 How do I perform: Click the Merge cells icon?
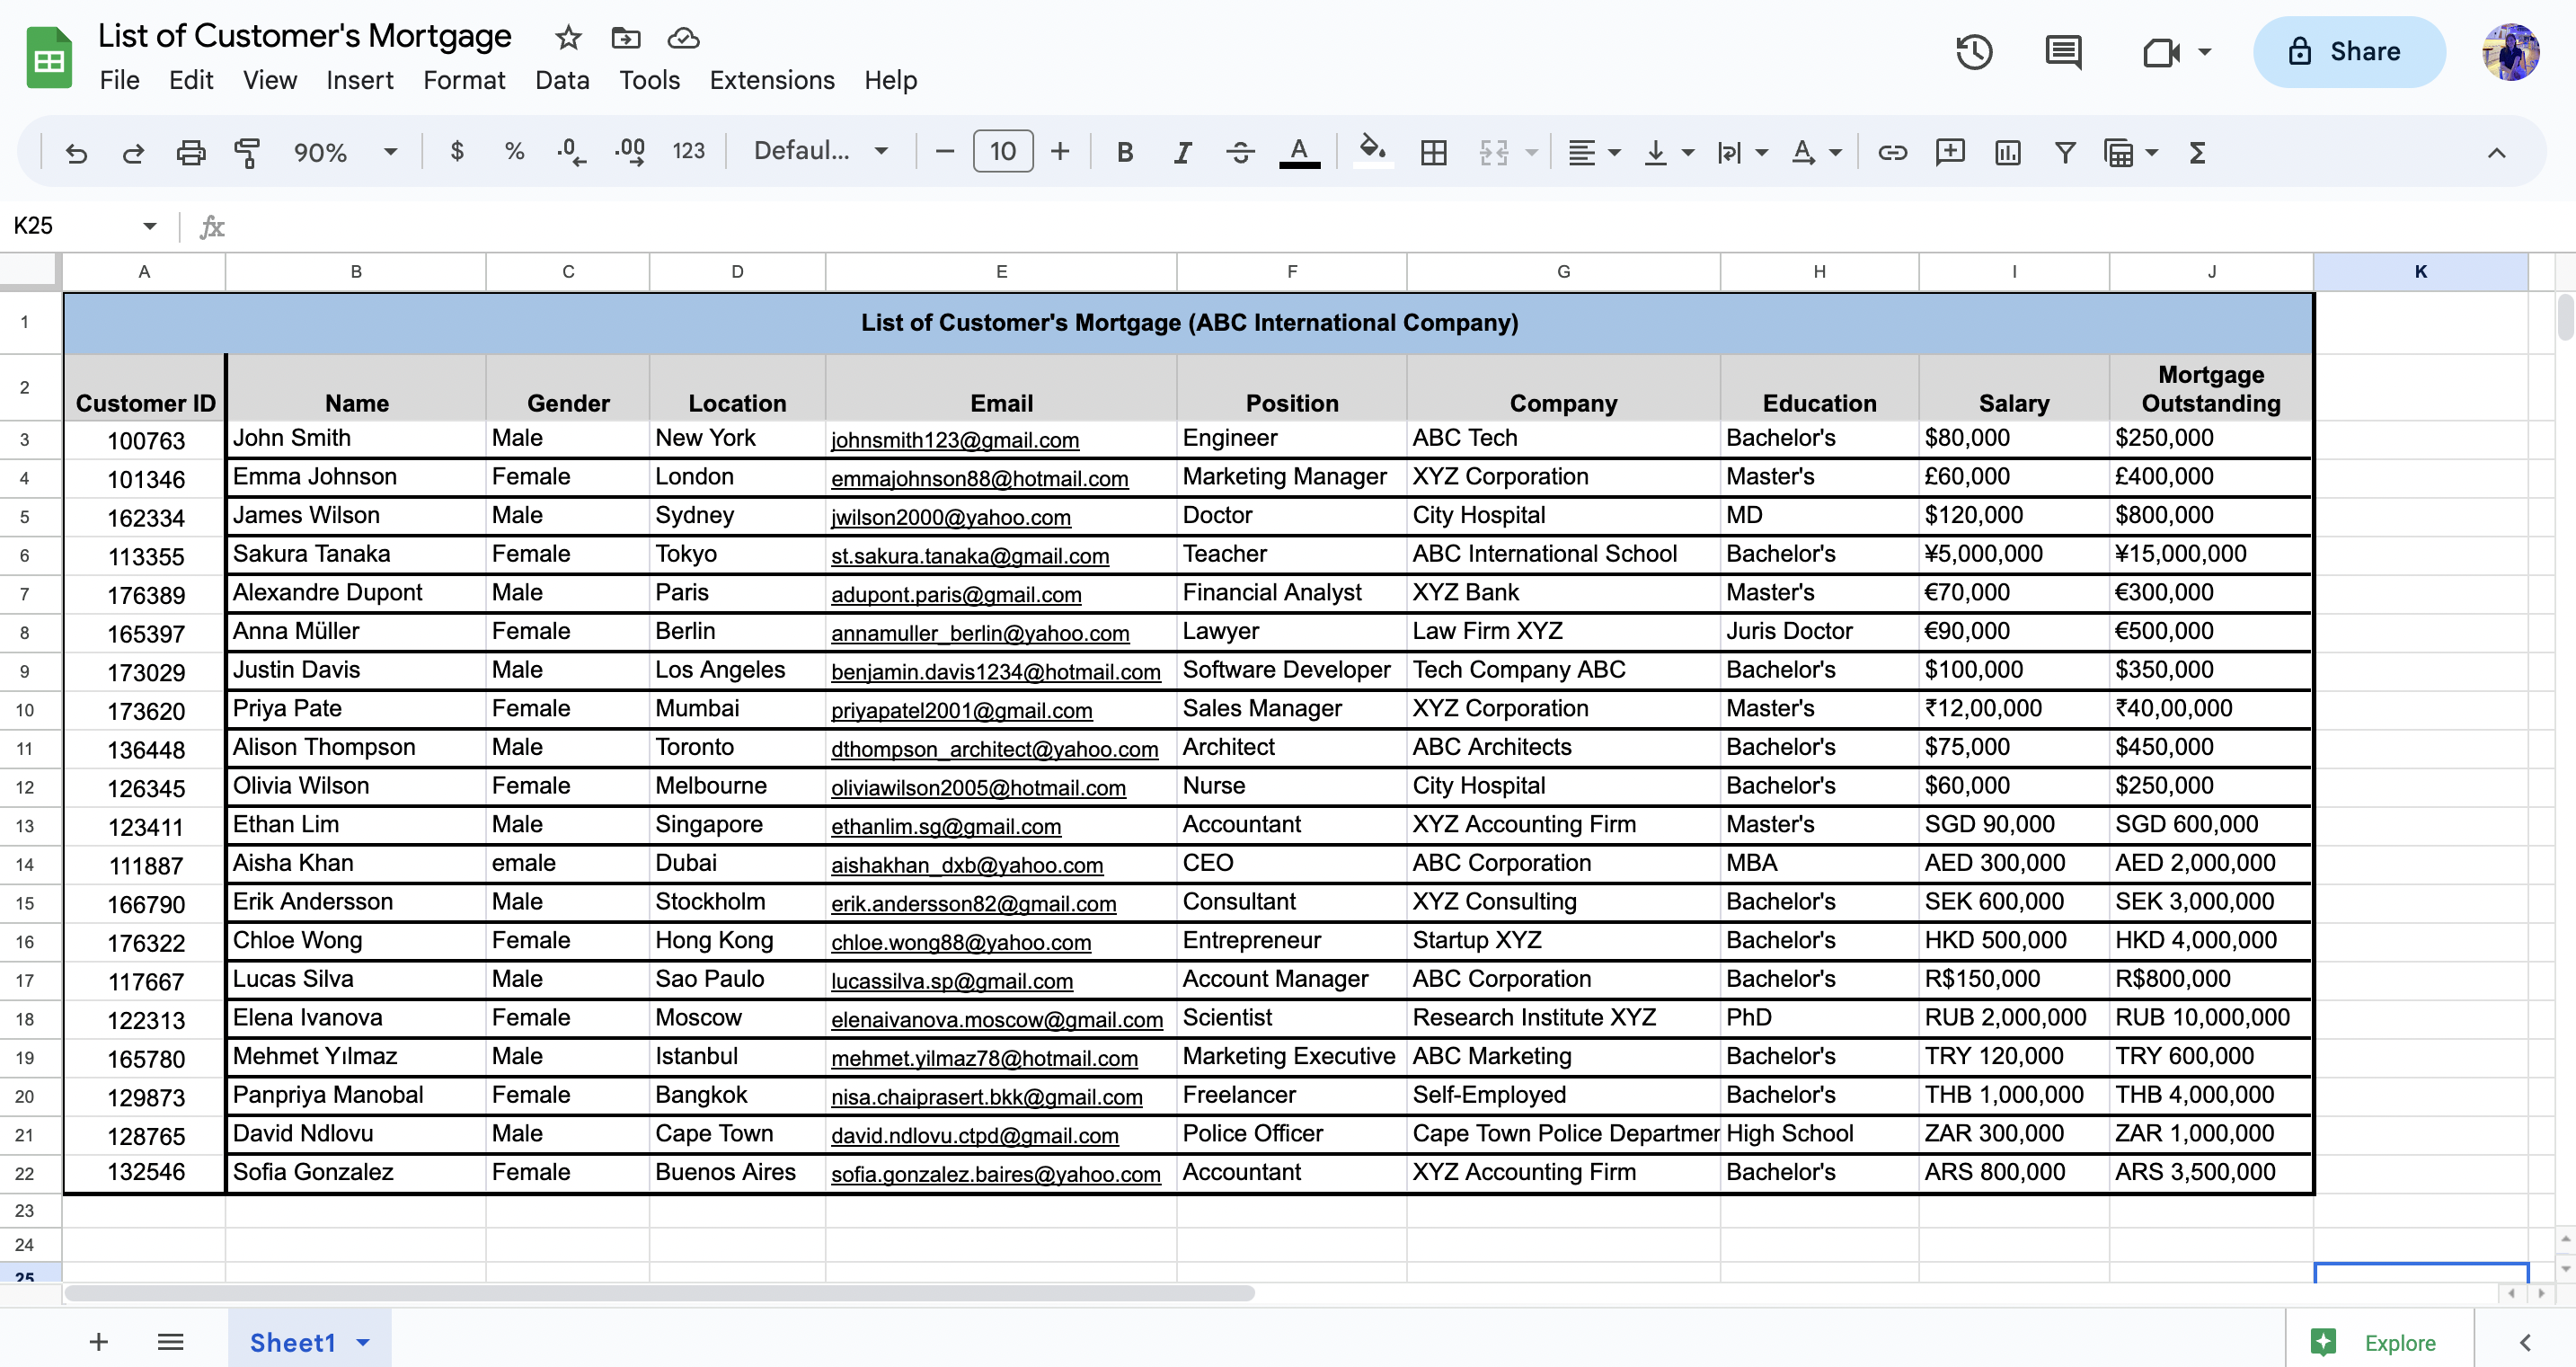click(1493, 152)
